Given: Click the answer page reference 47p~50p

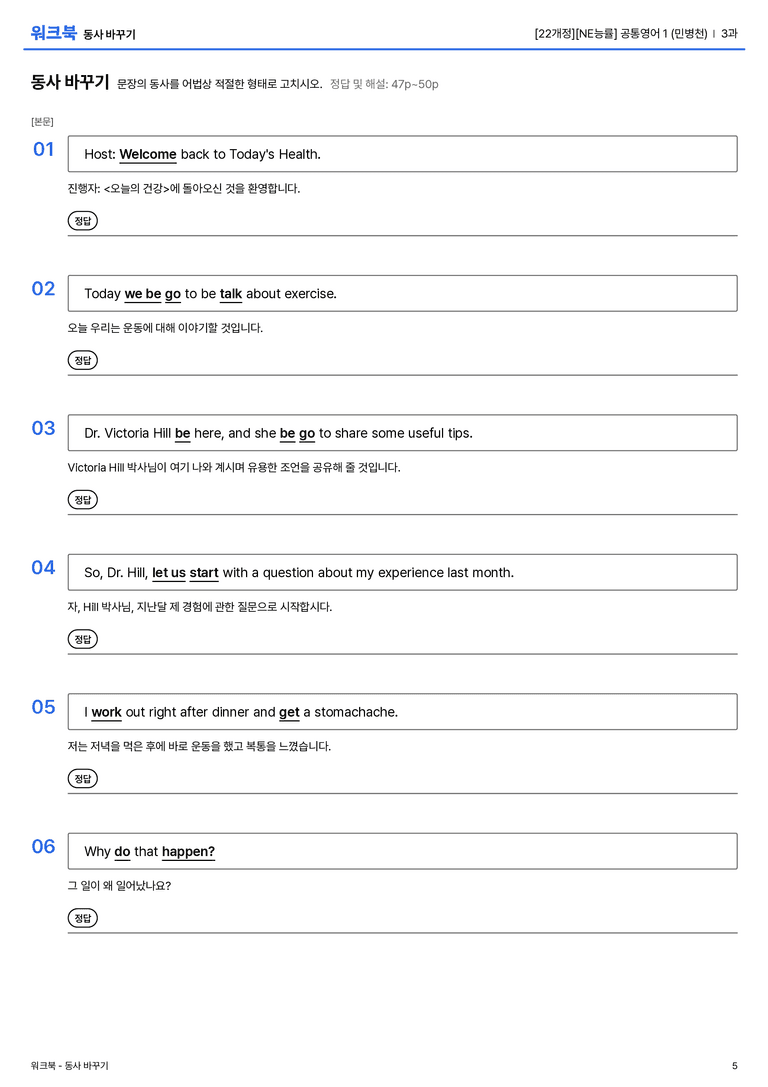Looking at the screenshot, I should point(414,85).
